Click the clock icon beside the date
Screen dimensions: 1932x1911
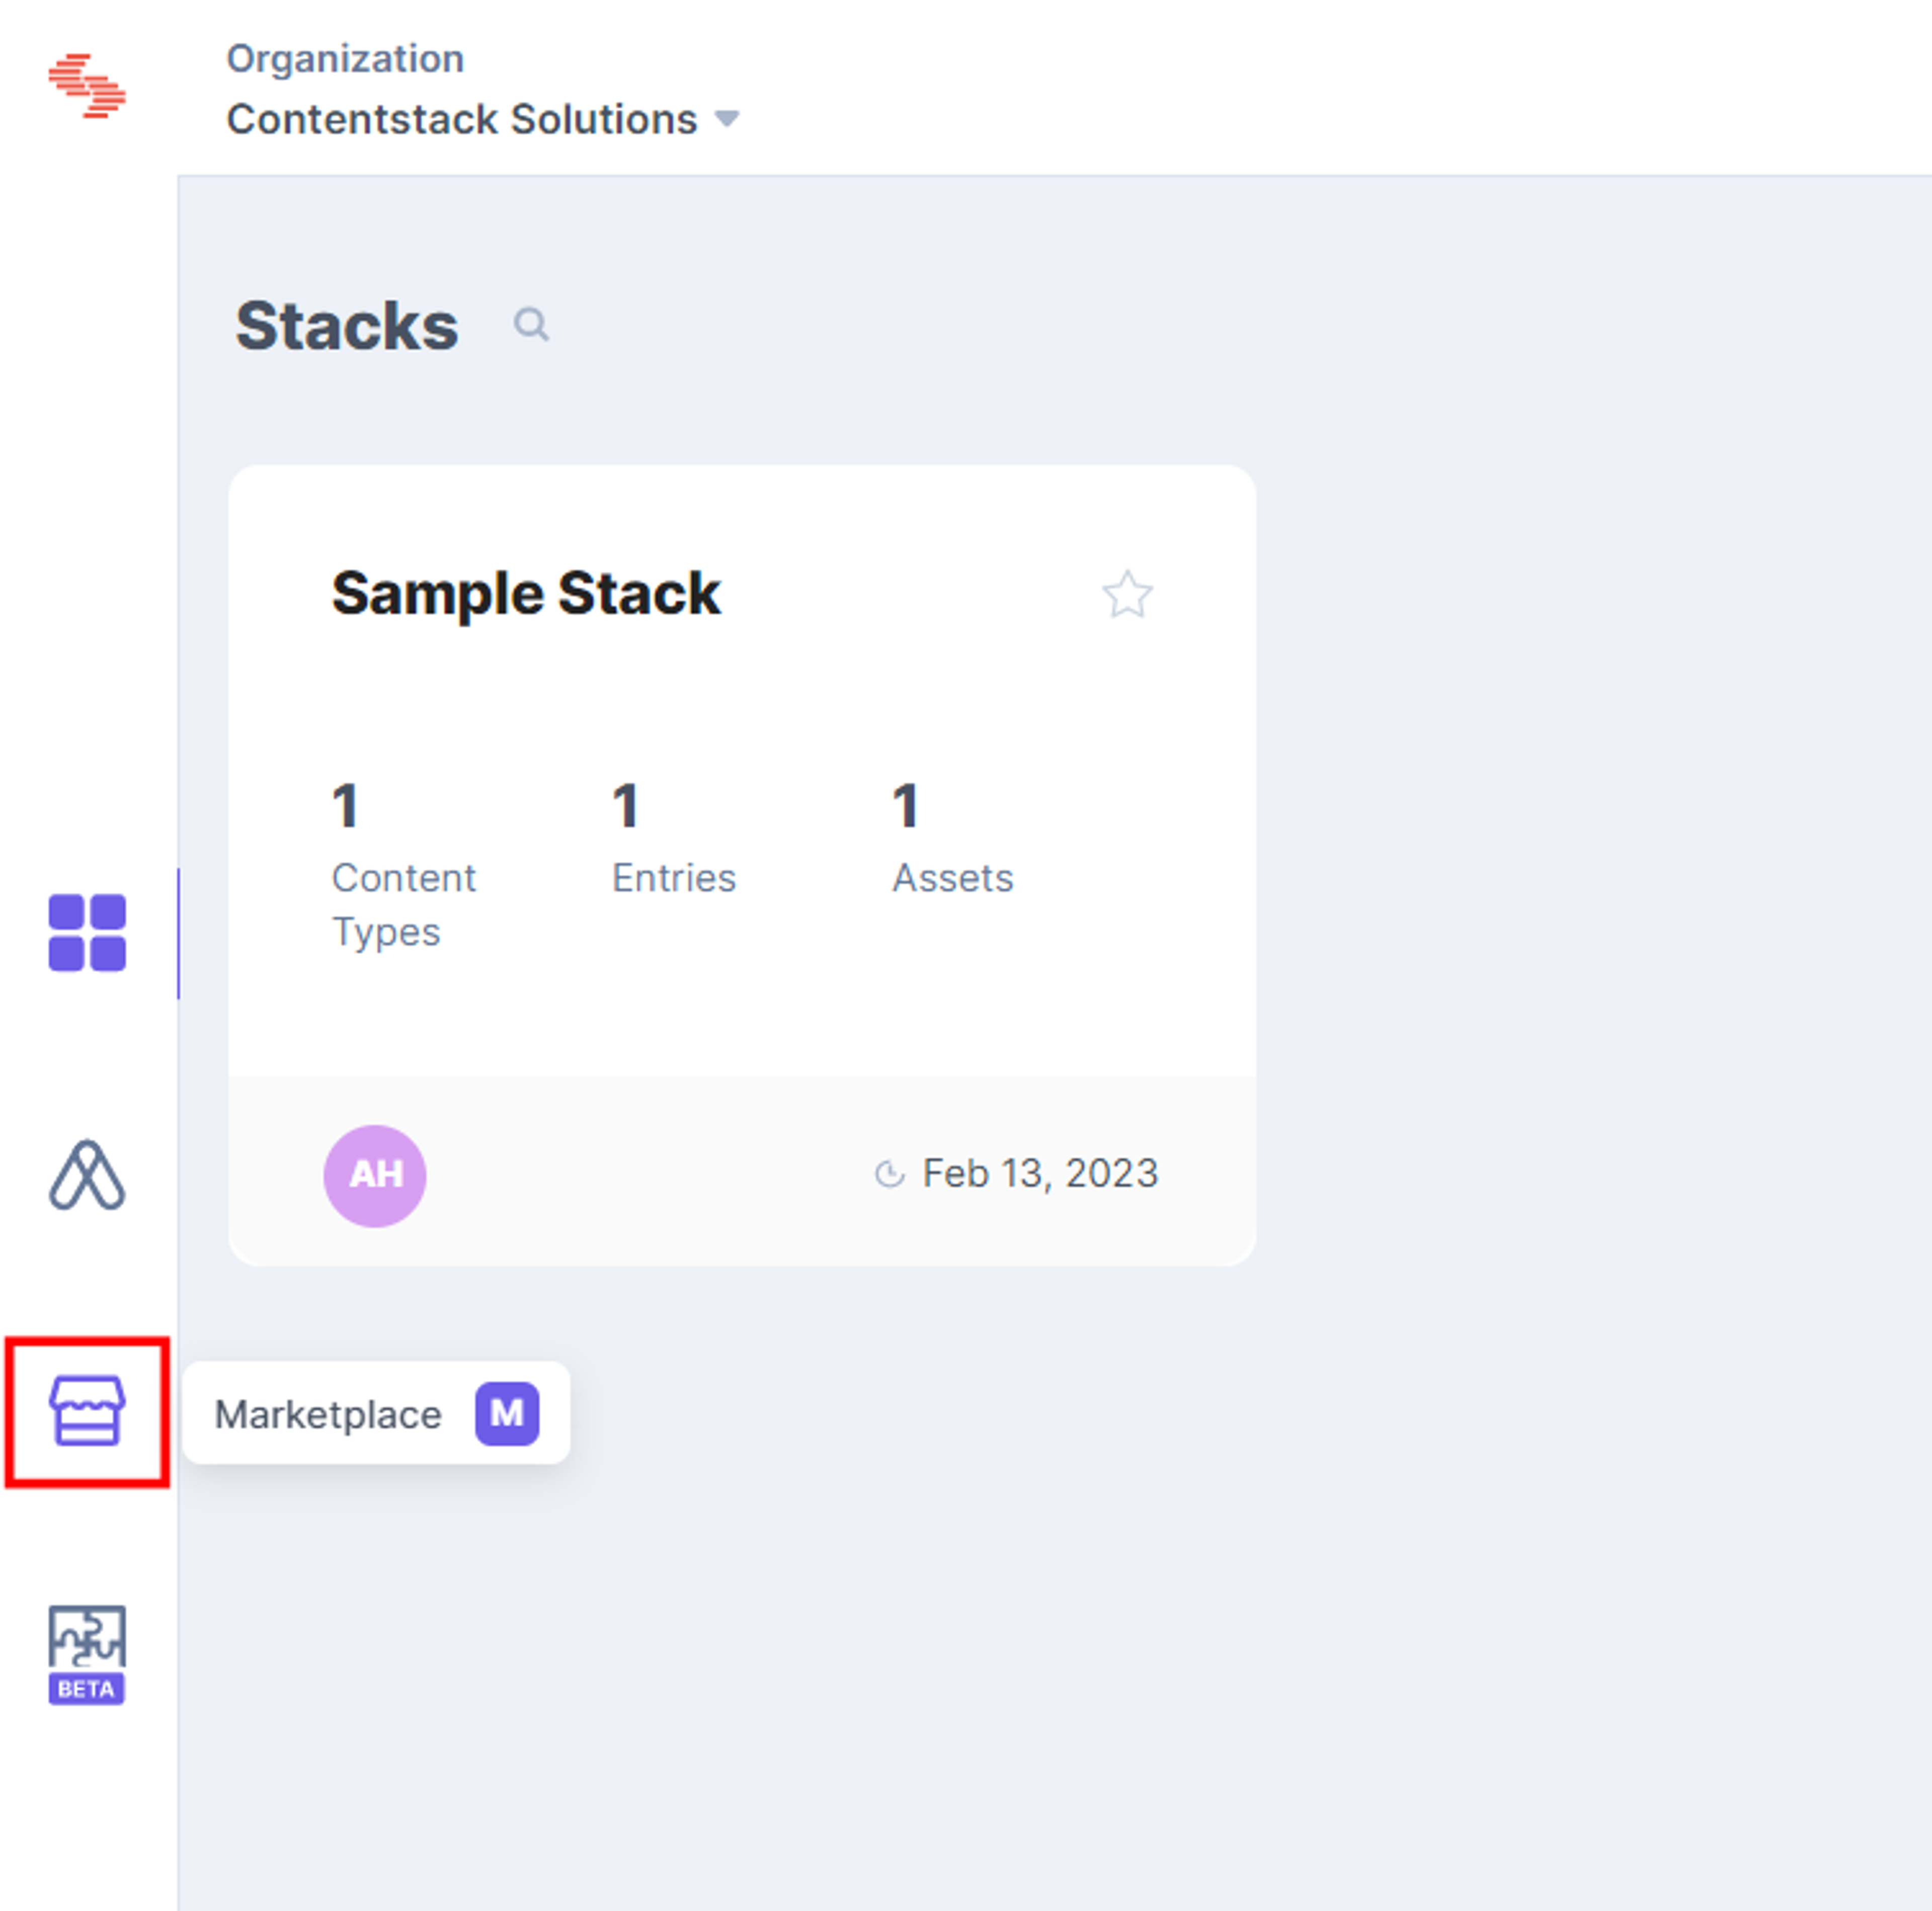tap(890, 1174)
